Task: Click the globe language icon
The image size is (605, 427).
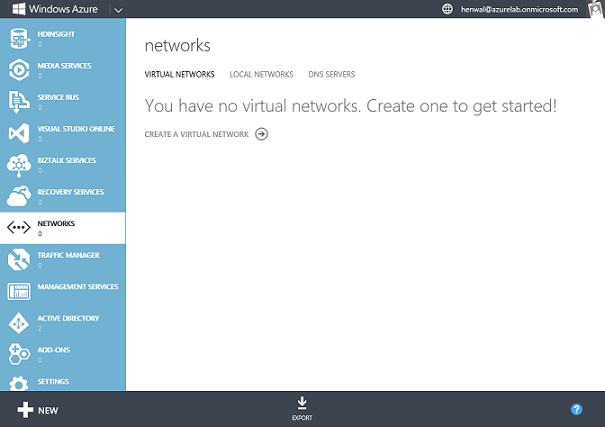Action: [x=447, y=9]
